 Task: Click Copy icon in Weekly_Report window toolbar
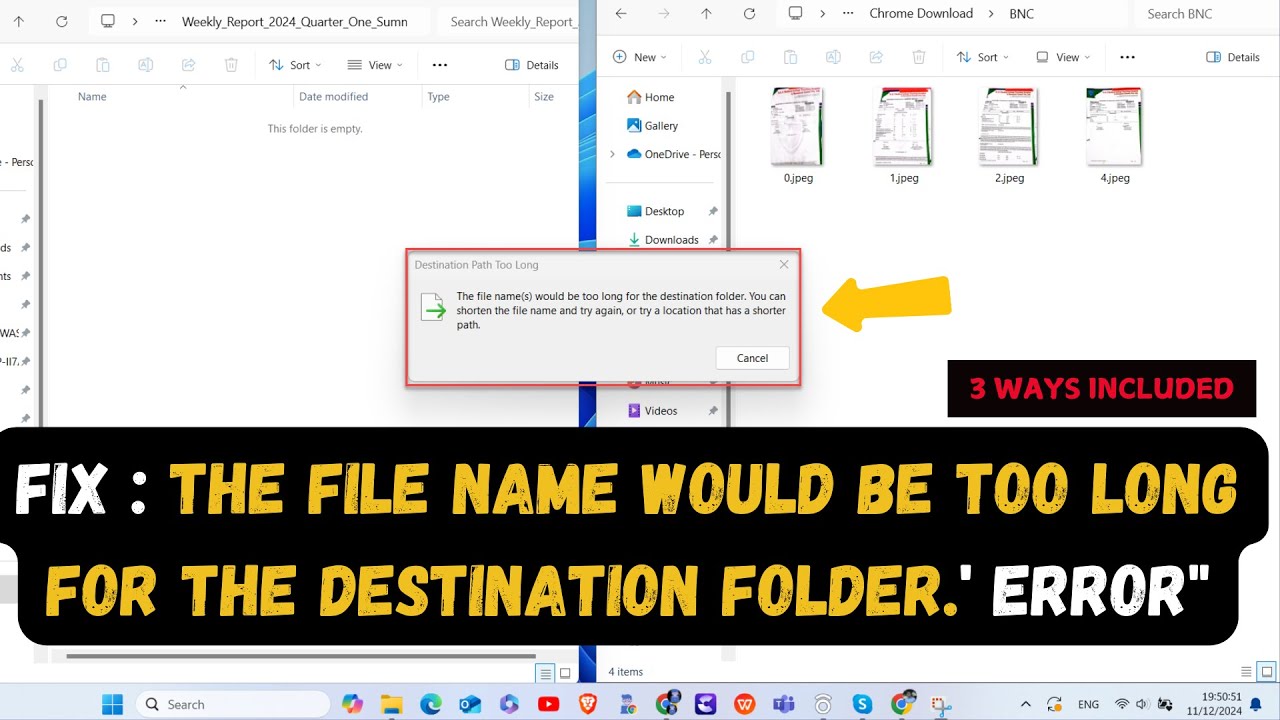[x=59, y=65]
